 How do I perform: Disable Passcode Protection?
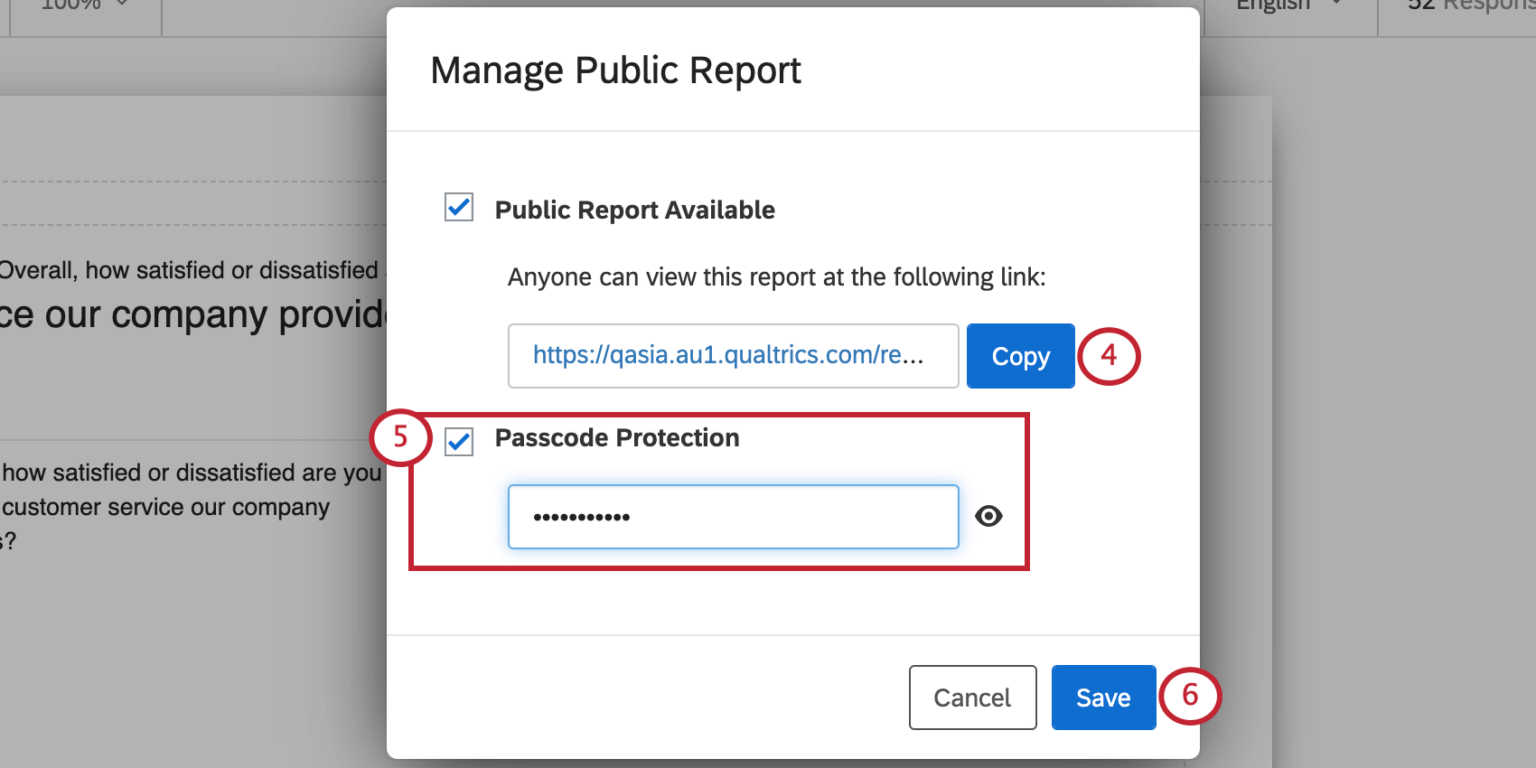click(458, 441)
